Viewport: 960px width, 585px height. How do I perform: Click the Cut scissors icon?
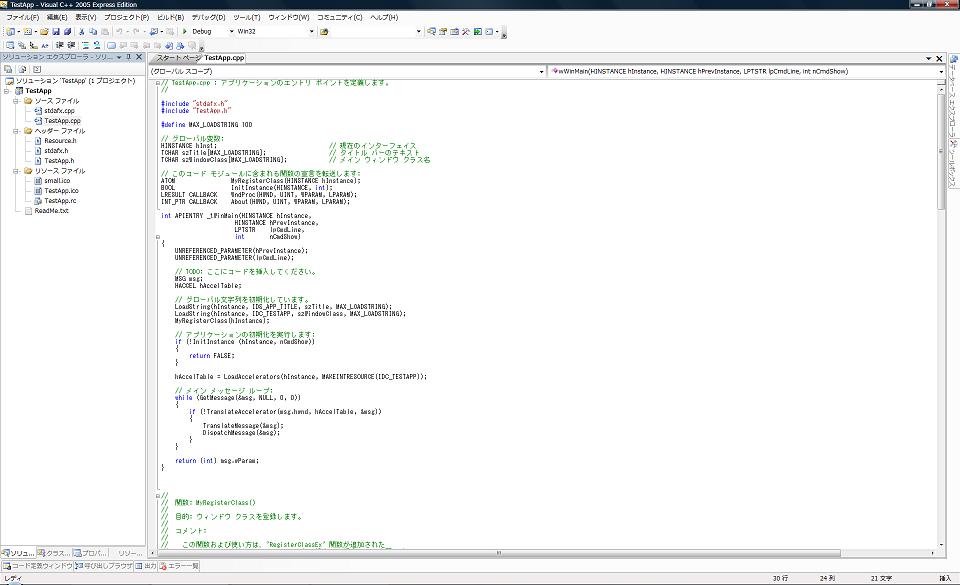(82, 31)
